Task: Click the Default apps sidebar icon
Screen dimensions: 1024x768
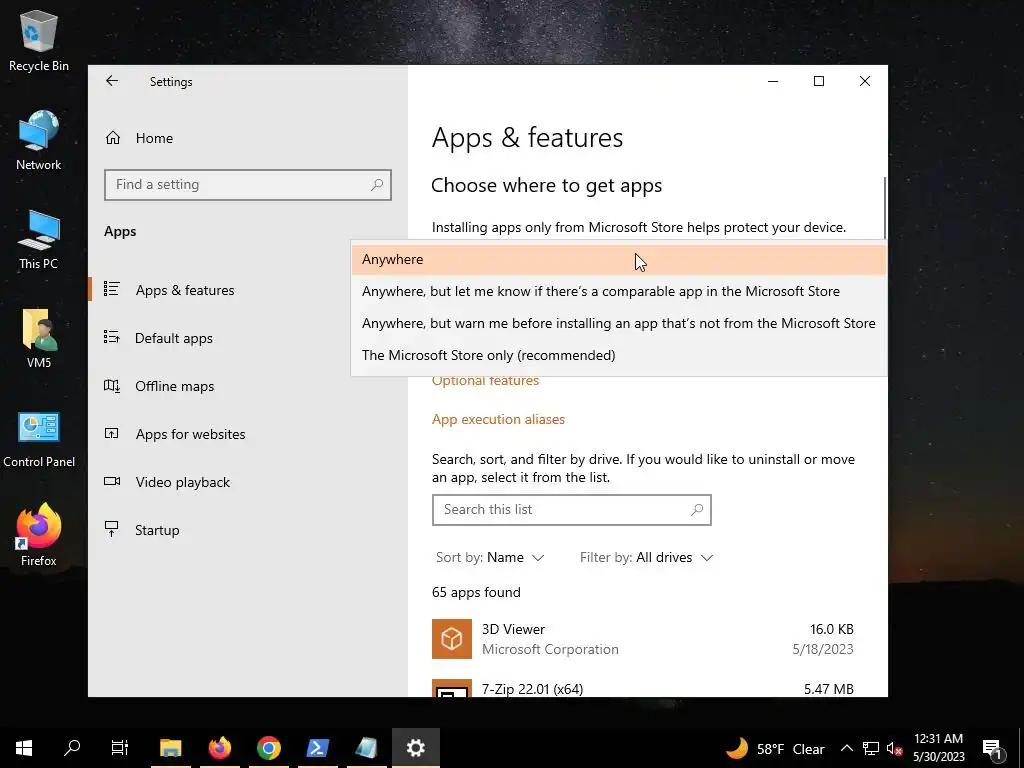Action: coord(112,337)
